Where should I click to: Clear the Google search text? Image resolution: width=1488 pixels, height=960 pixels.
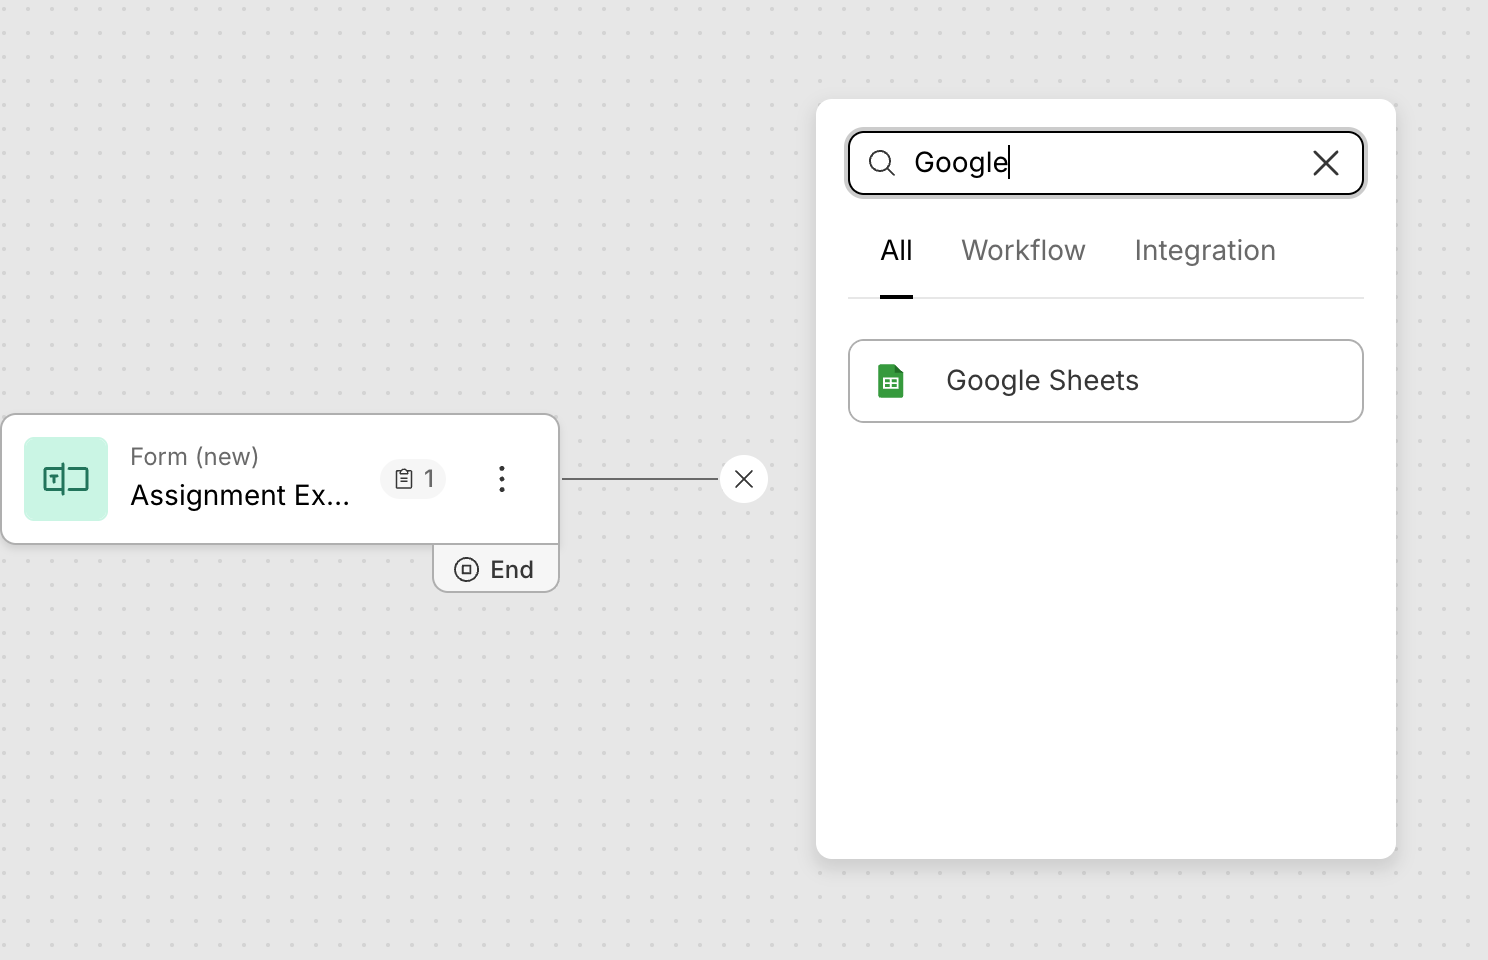click(1325, 163)
